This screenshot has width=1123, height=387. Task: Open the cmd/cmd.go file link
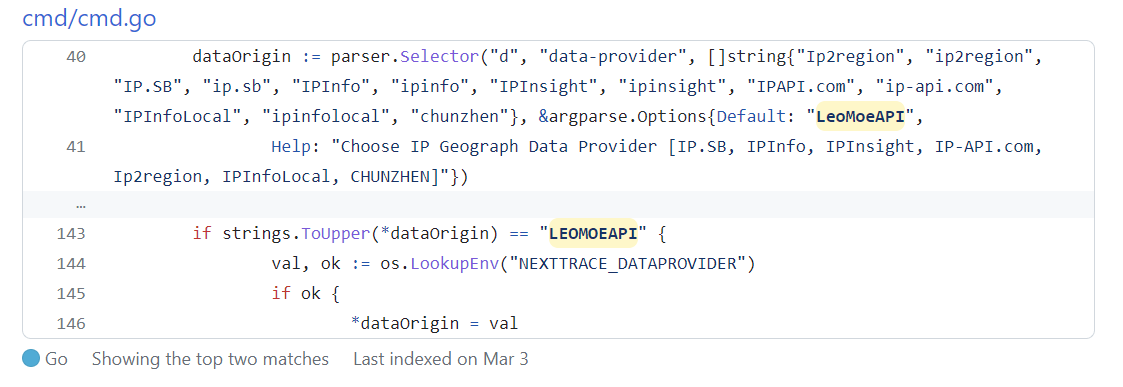pos(90,18)
